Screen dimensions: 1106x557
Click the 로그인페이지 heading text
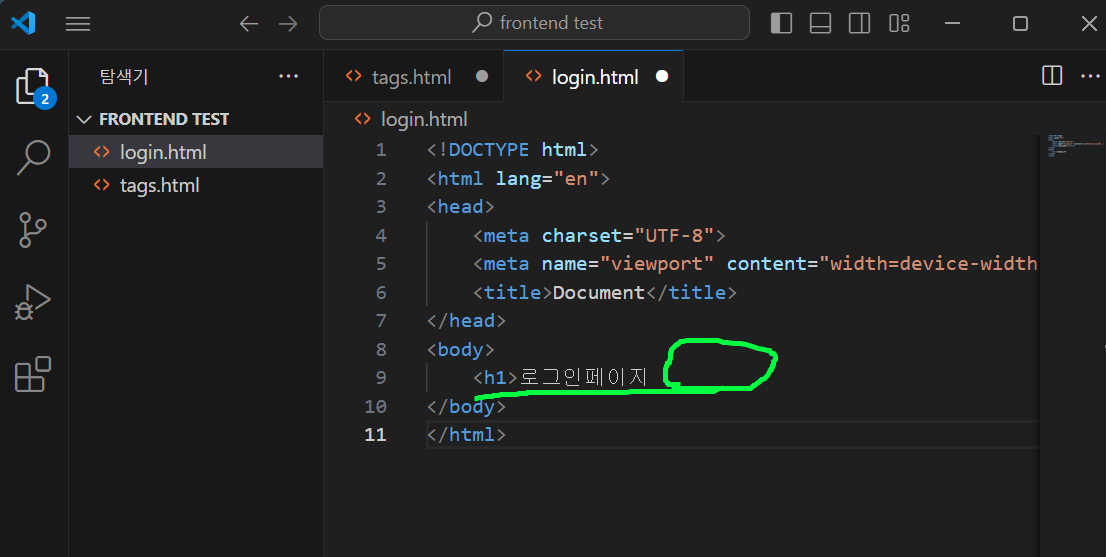click(583, 377)
